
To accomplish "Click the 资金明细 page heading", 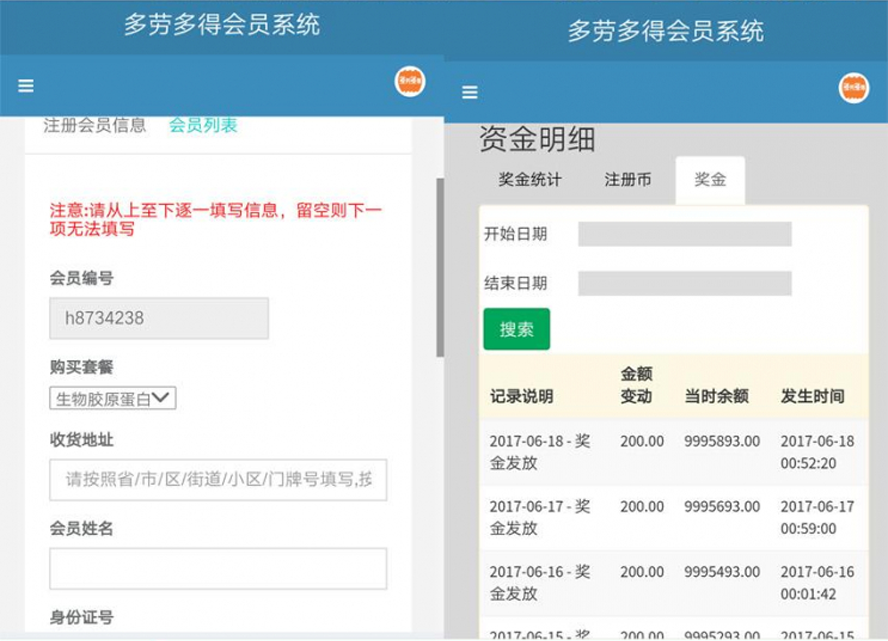I will pyautogui.click(x=537, y=139).
